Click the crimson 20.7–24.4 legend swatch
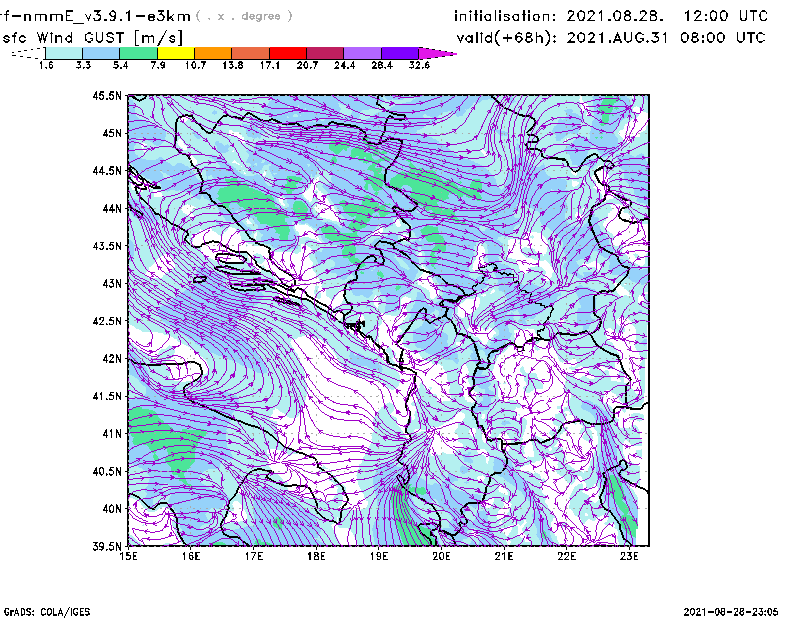Screen dimensions: 800x618 (325, 53)
